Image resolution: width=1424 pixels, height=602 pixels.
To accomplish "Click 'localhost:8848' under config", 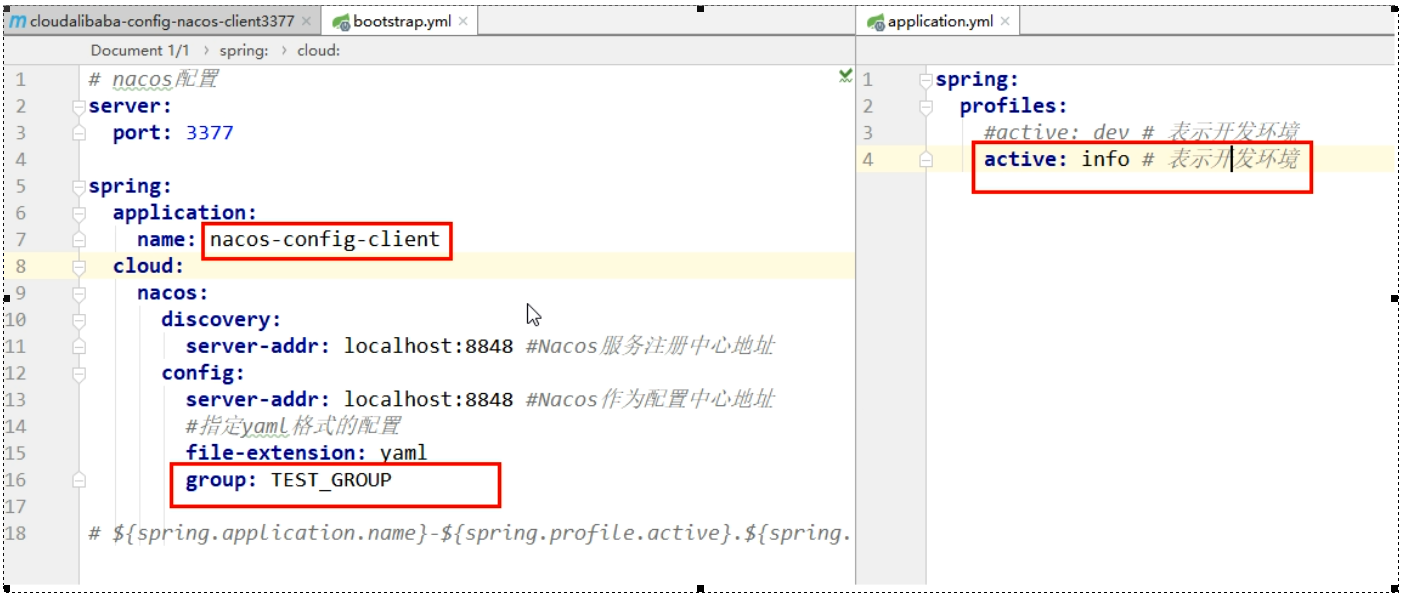I will coord(428,399).
